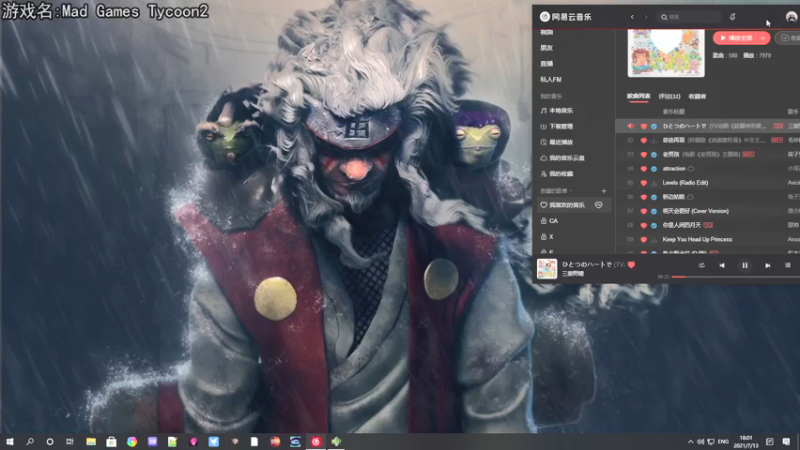Open 私人FM in the sidebar
The image size is (800, 450).
[551, 80]
